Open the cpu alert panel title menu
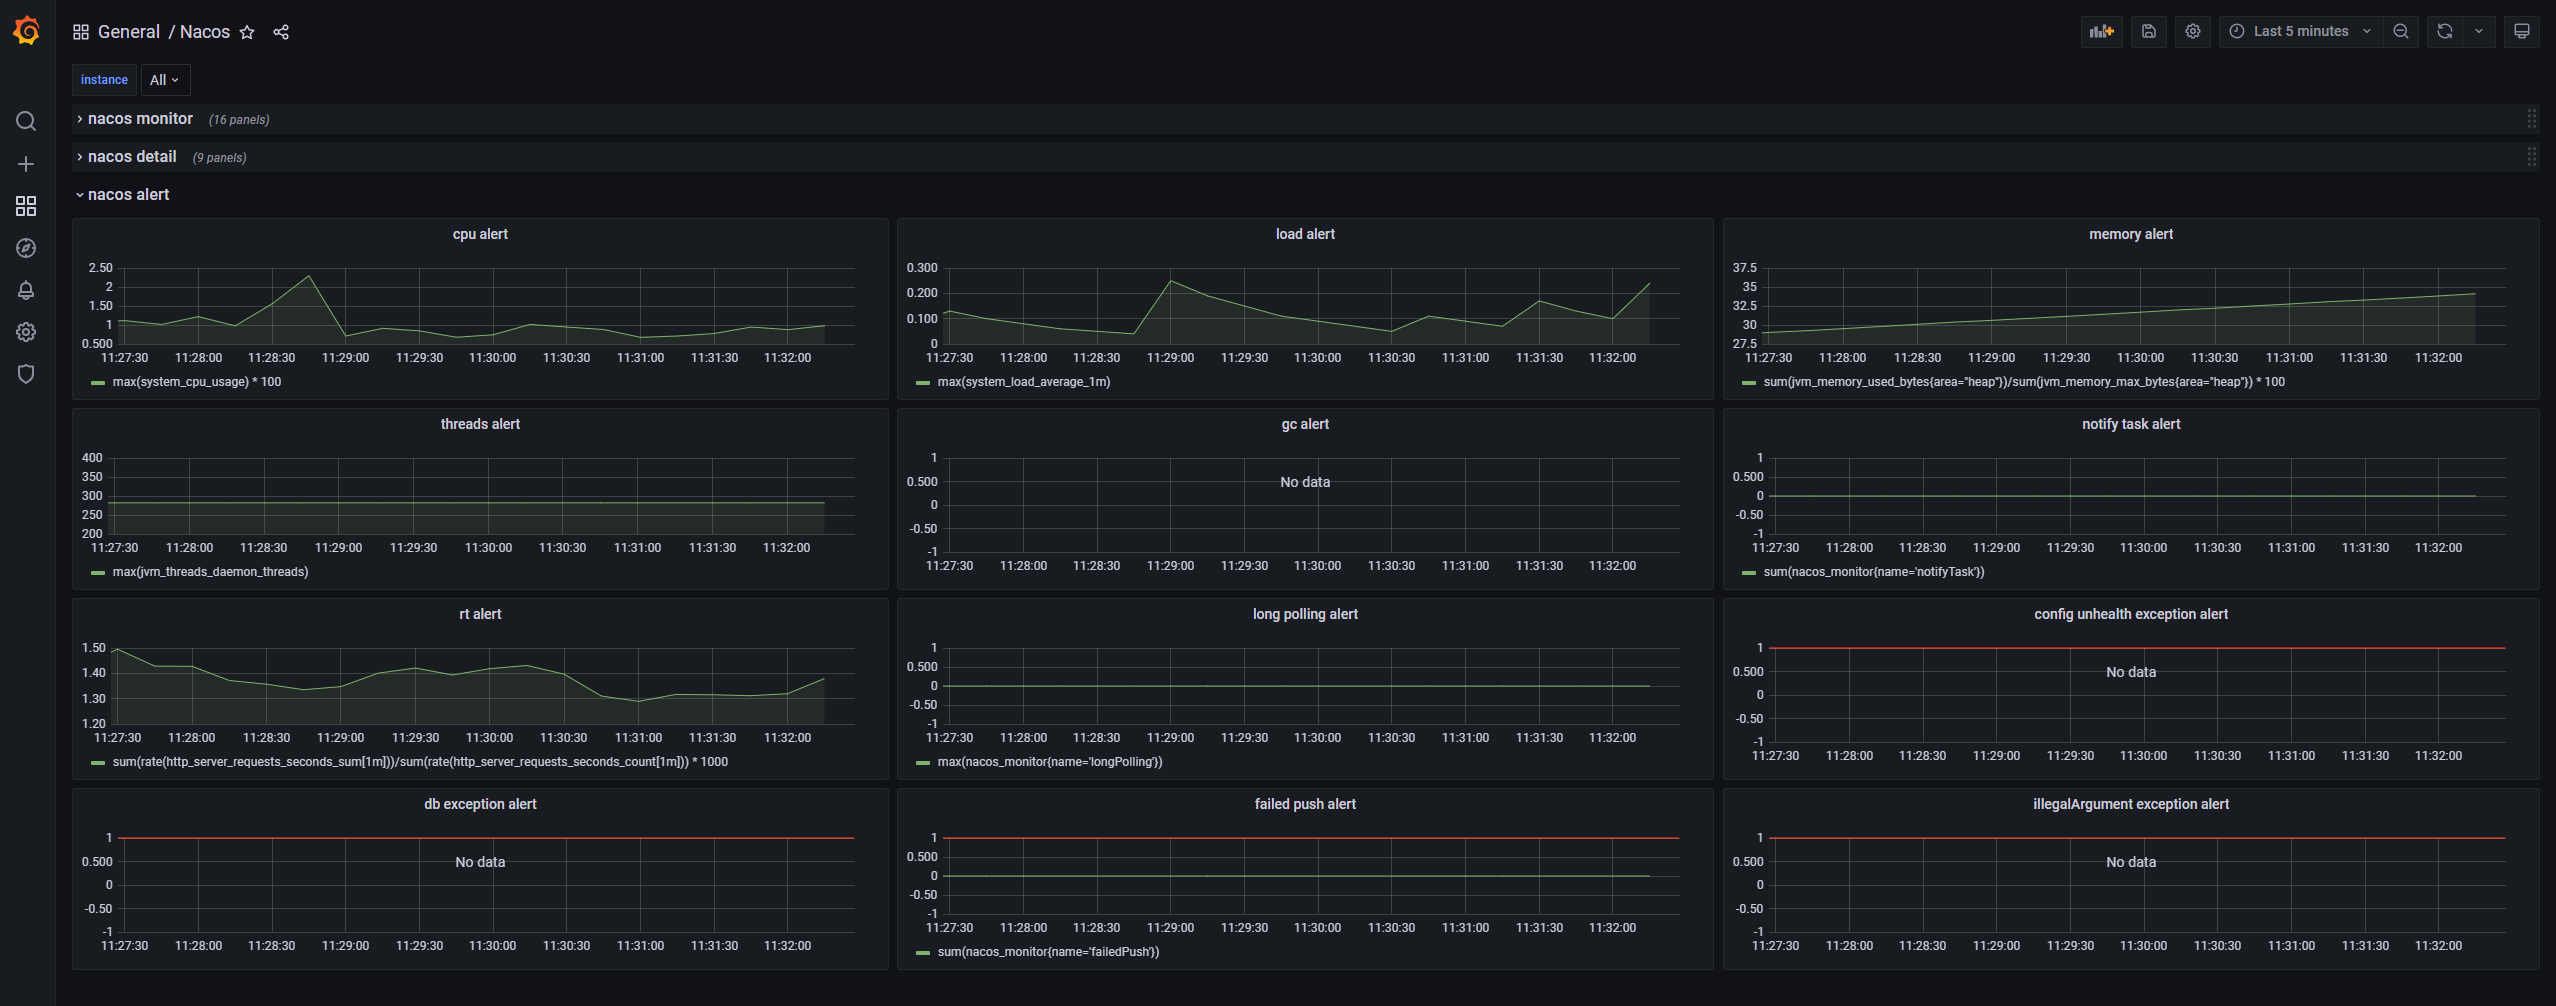The height and width of the screenshot is (1006, 2556). click(480, 234)
